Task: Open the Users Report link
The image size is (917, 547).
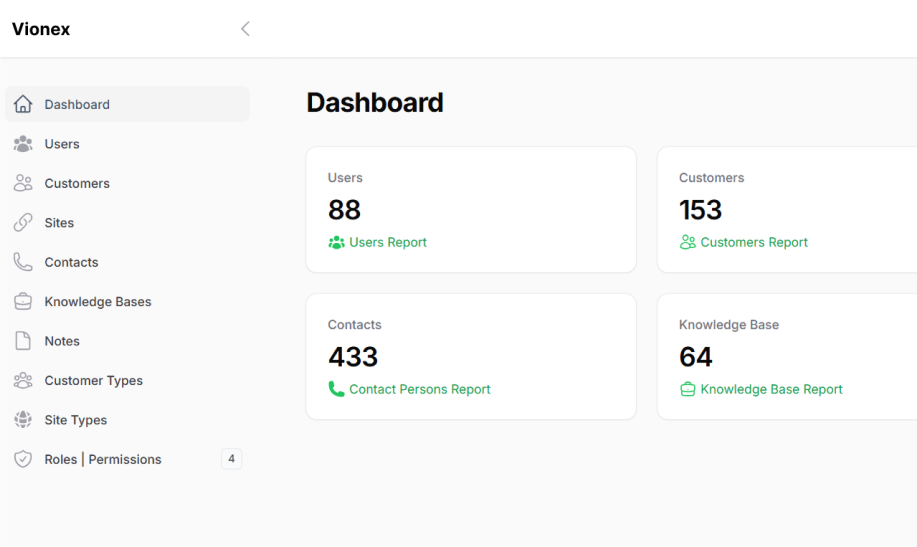Action: pyautogui.click(x=387, y=242)
